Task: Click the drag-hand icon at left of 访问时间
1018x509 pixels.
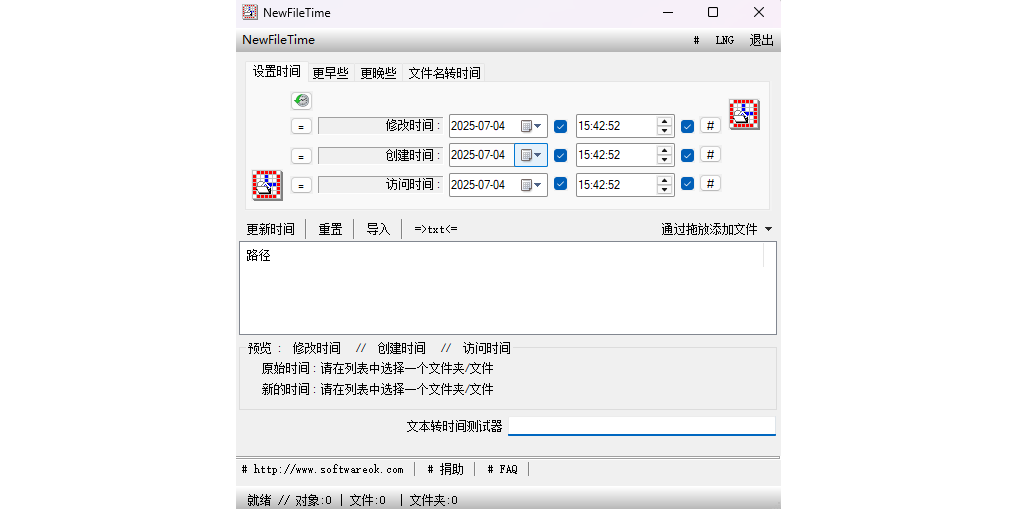Action: point(267,185)
